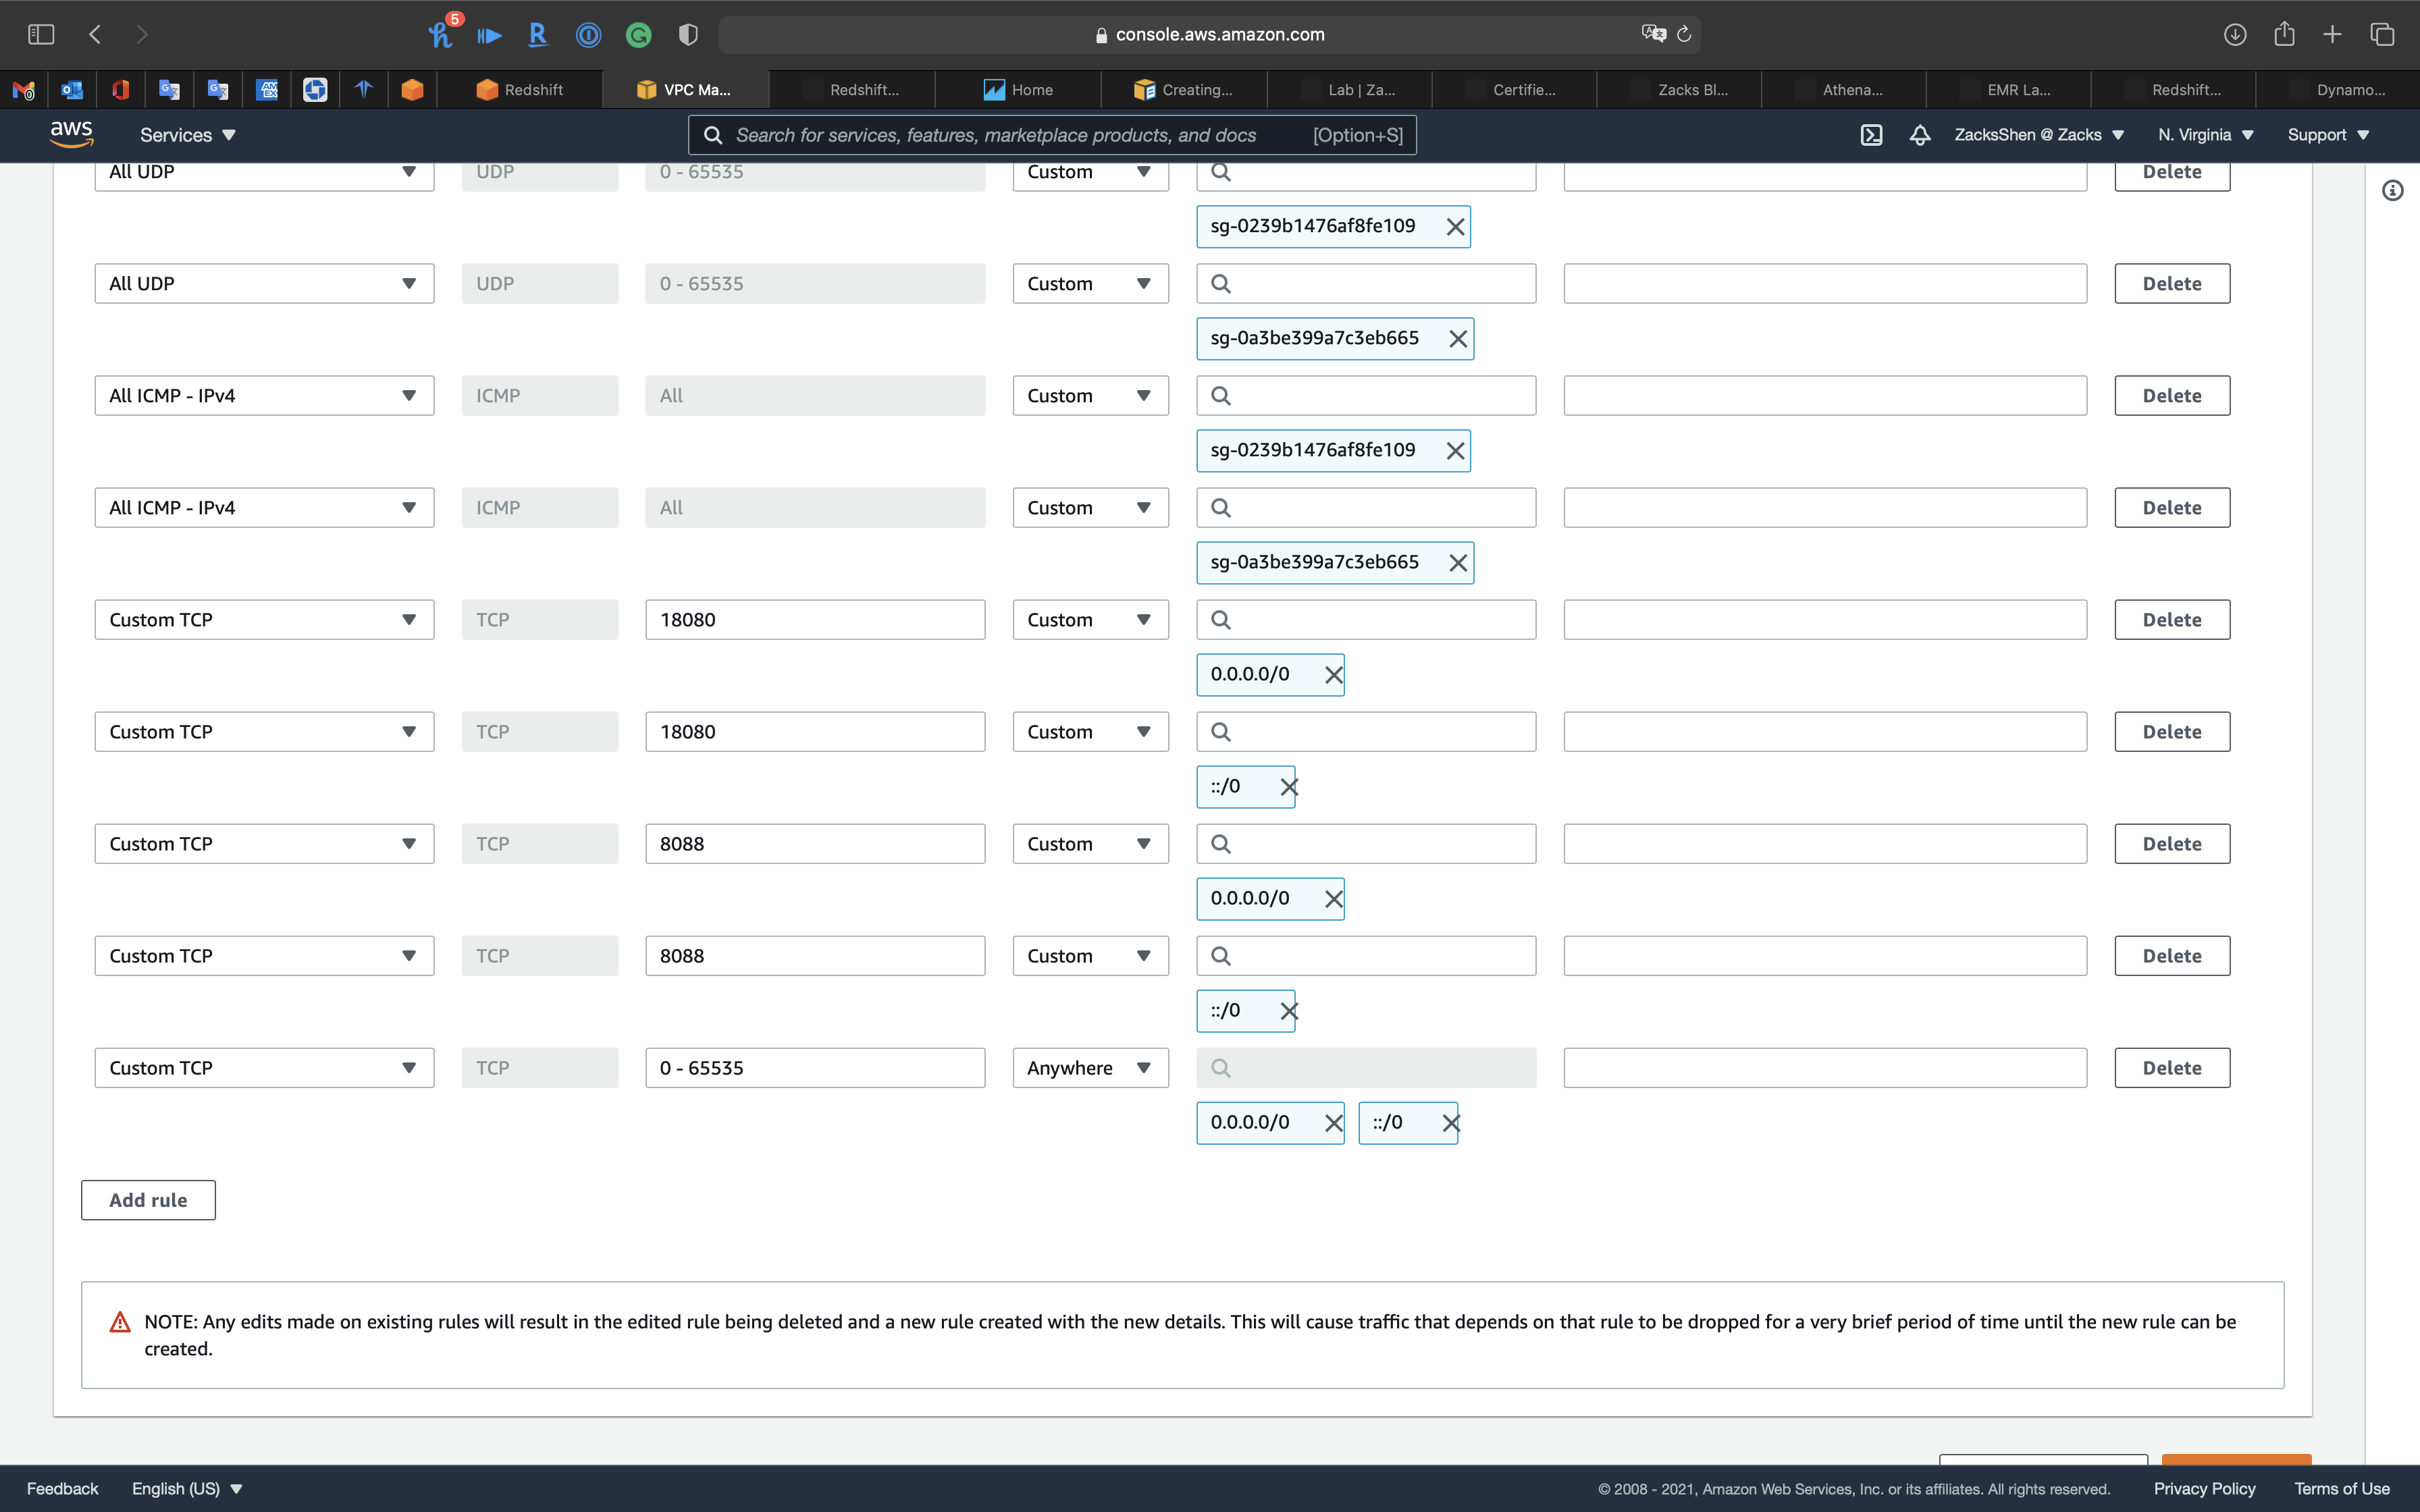The width and height of the screenshot is (2420, 1512).
Task: Click the AWS logo home icon
Action: (71, 134)
